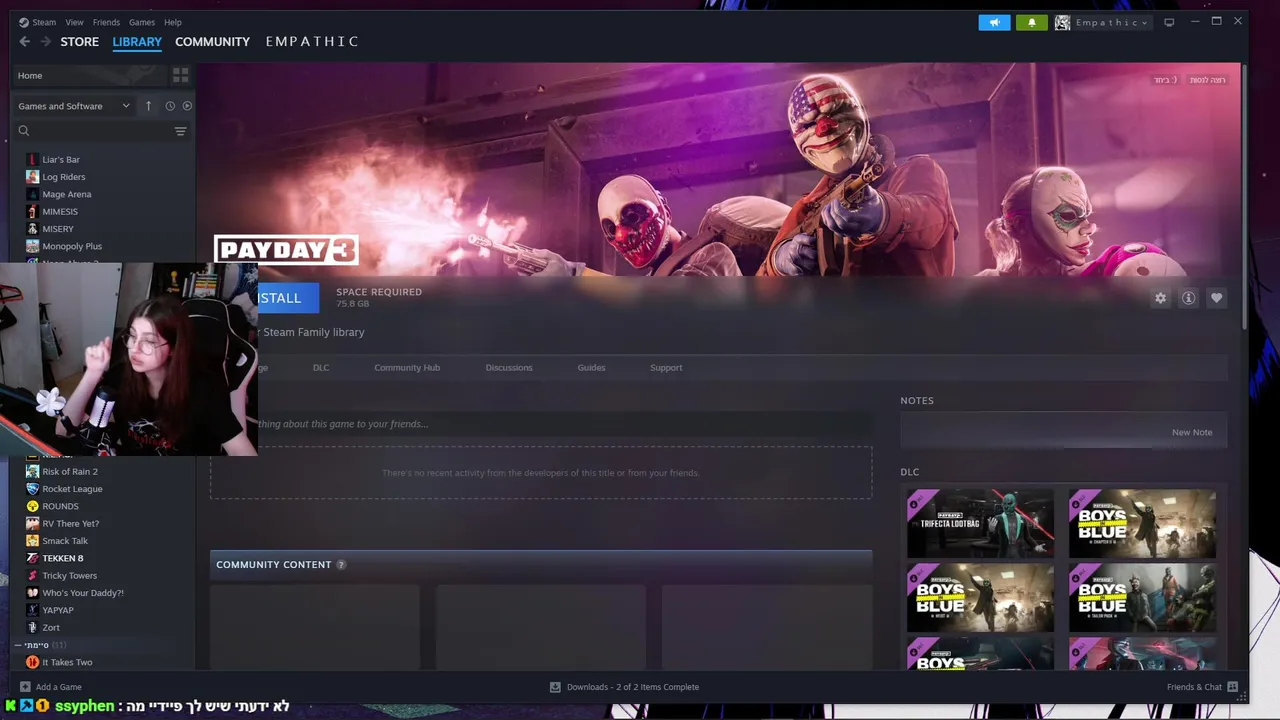Open the Community Hub tab
Image resolution: width=1280 pixels, height=720 pixels.
click(x=407, y=368)
